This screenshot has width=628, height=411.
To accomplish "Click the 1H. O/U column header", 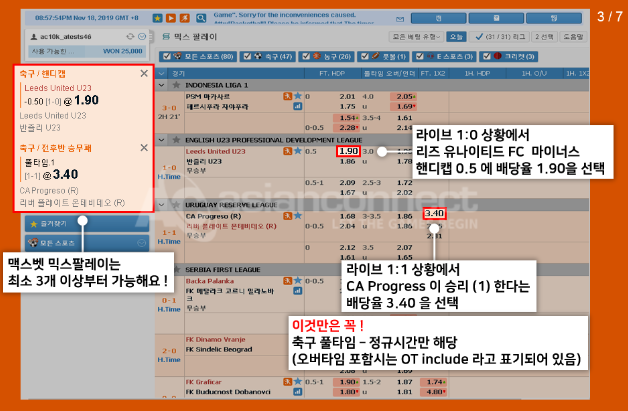I will coord(534,73).
